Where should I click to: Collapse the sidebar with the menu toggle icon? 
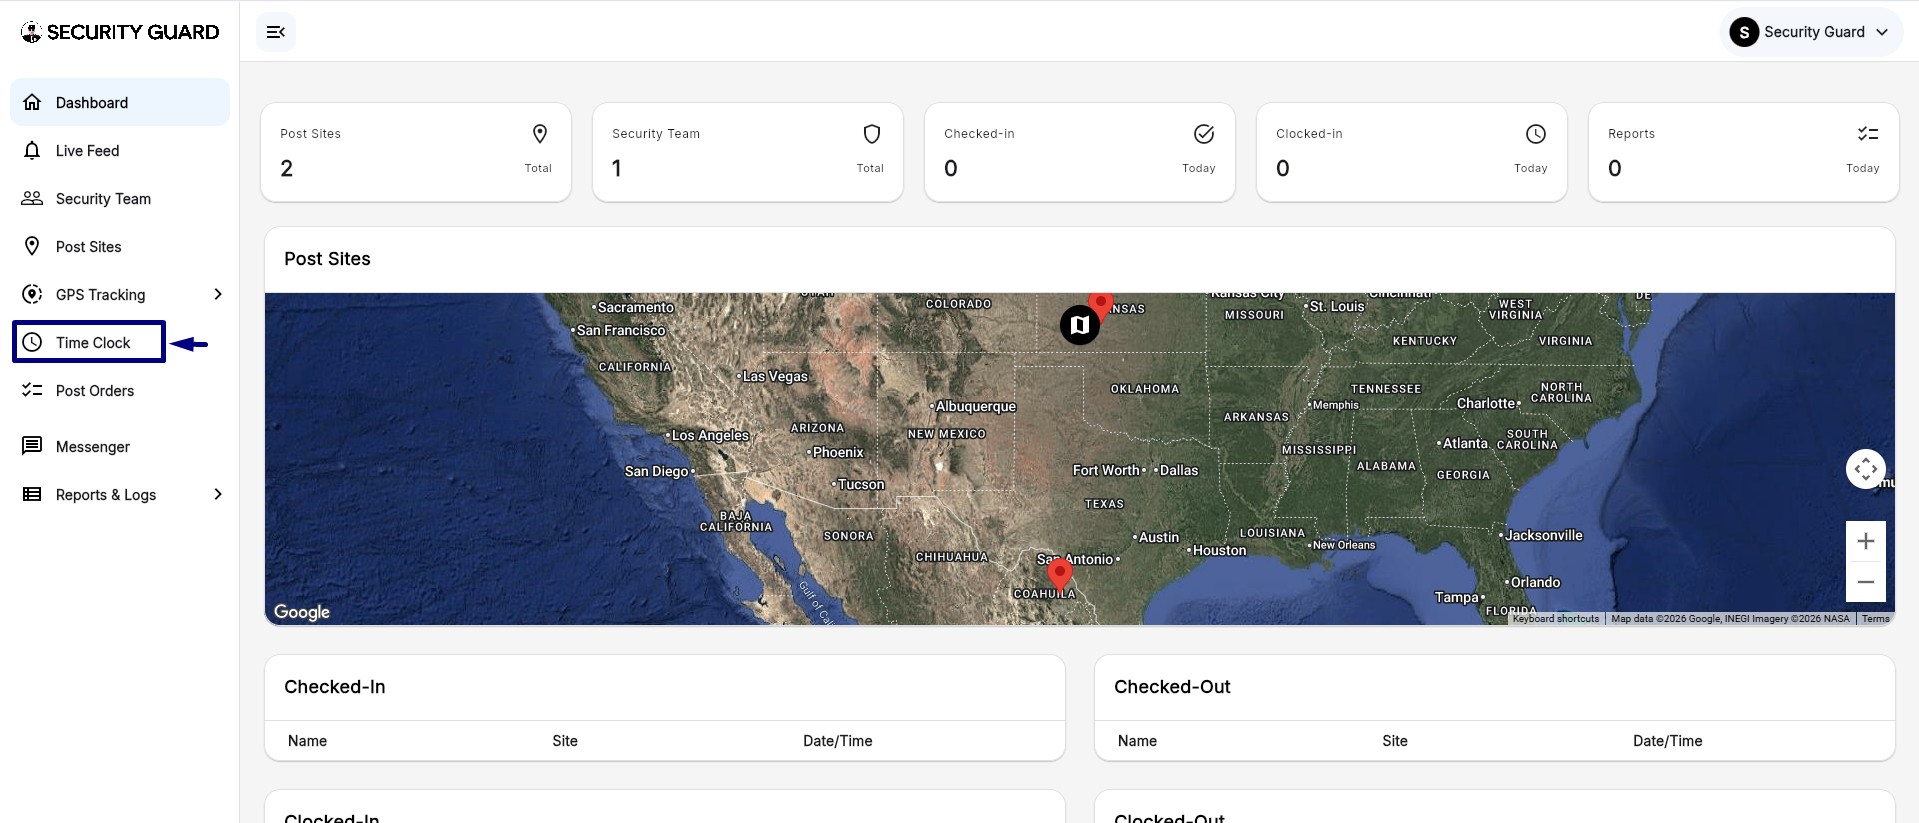(x=276, y=32)
